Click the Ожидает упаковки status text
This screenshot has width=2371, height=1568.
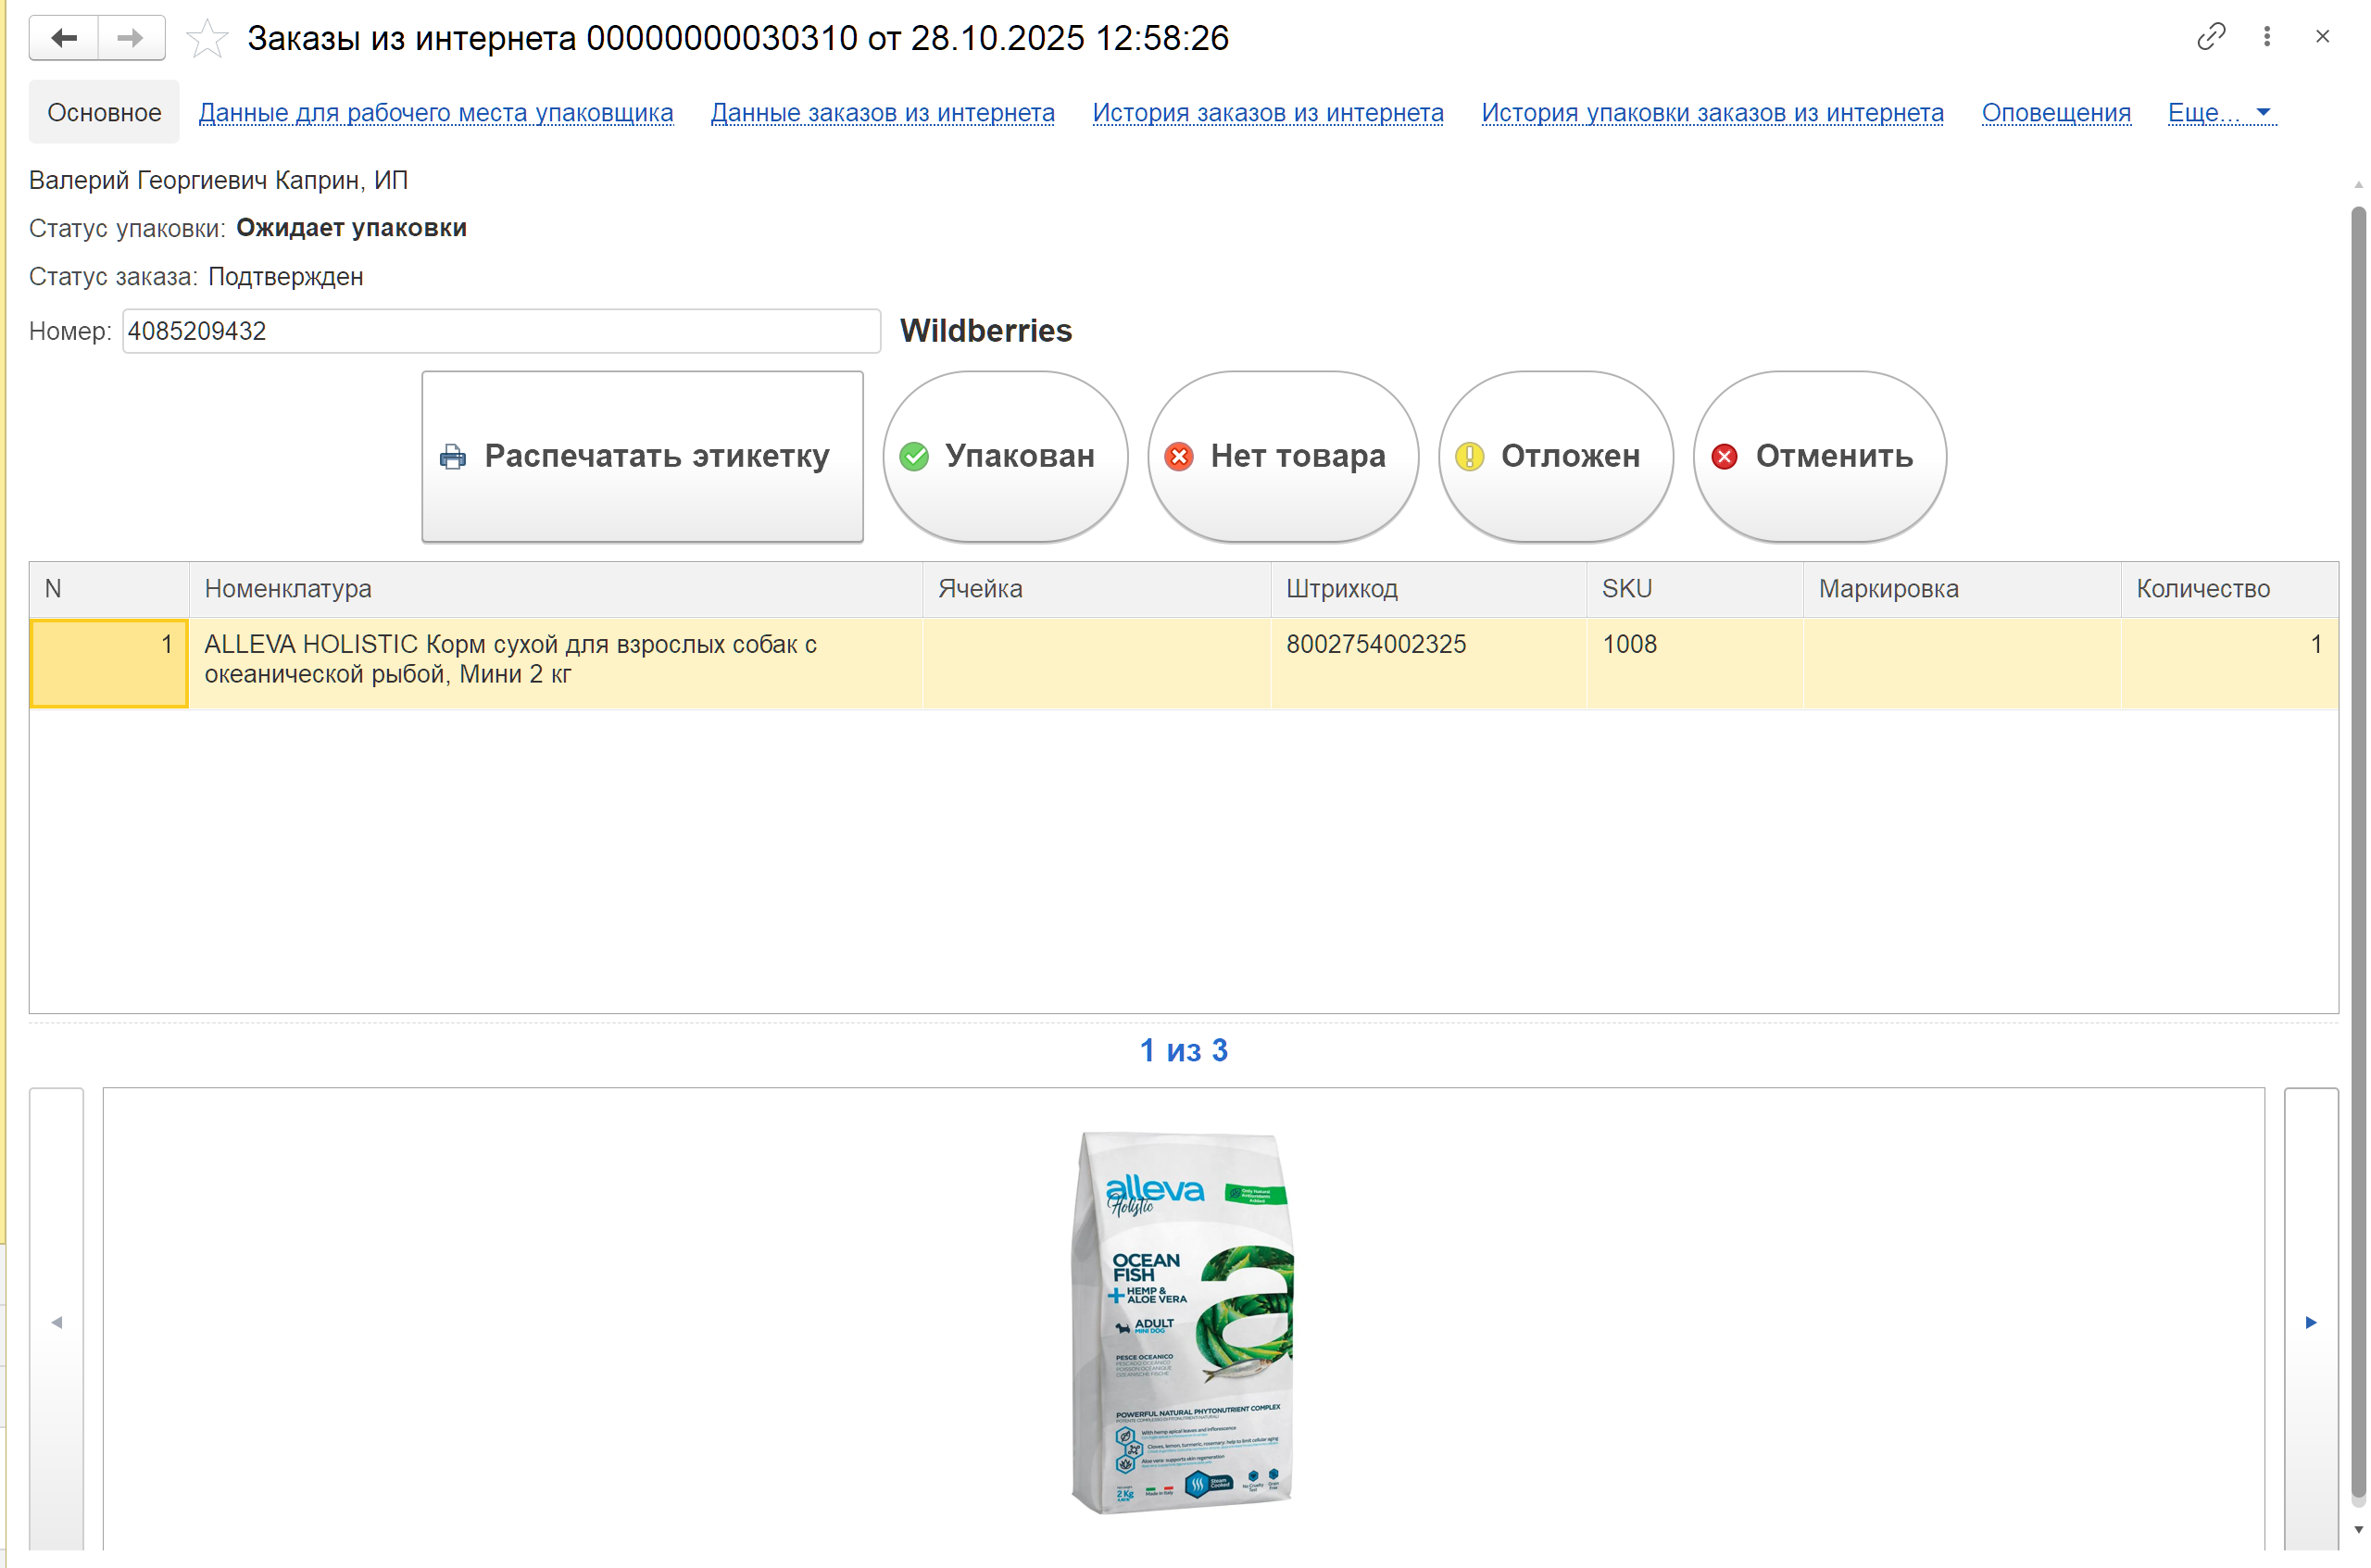(351, 228)
